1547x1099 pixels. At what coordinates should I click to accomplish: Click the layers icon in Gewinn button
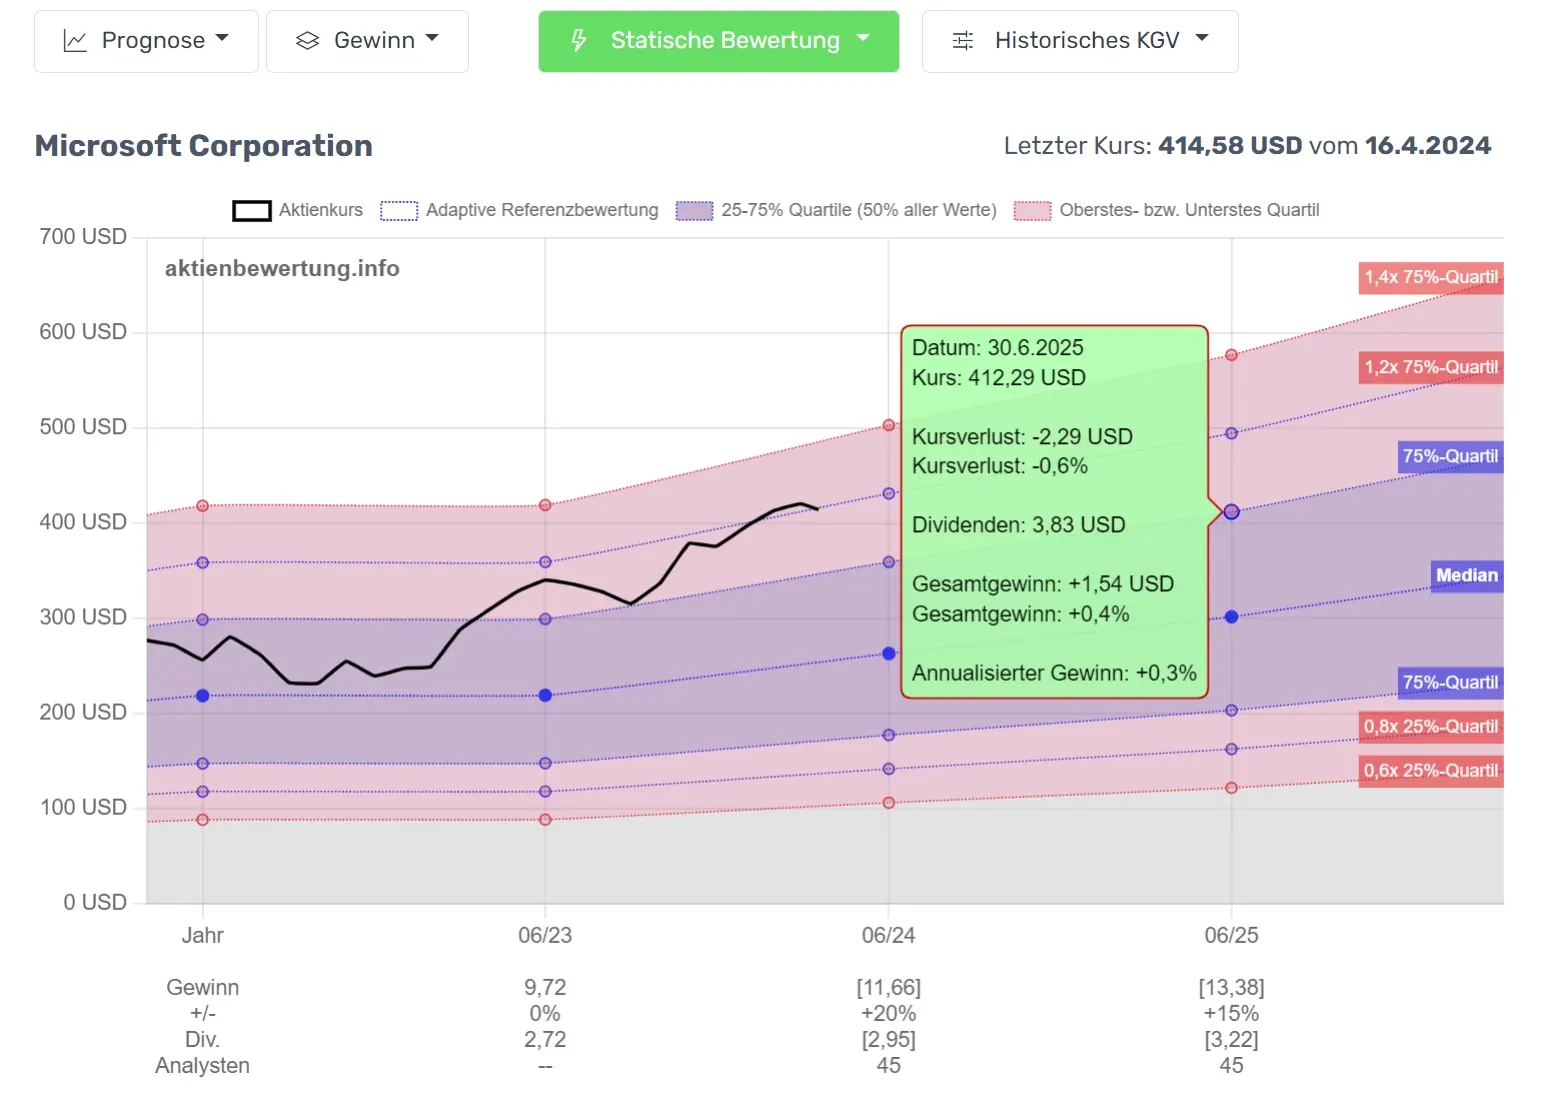[x=307, y=41]
